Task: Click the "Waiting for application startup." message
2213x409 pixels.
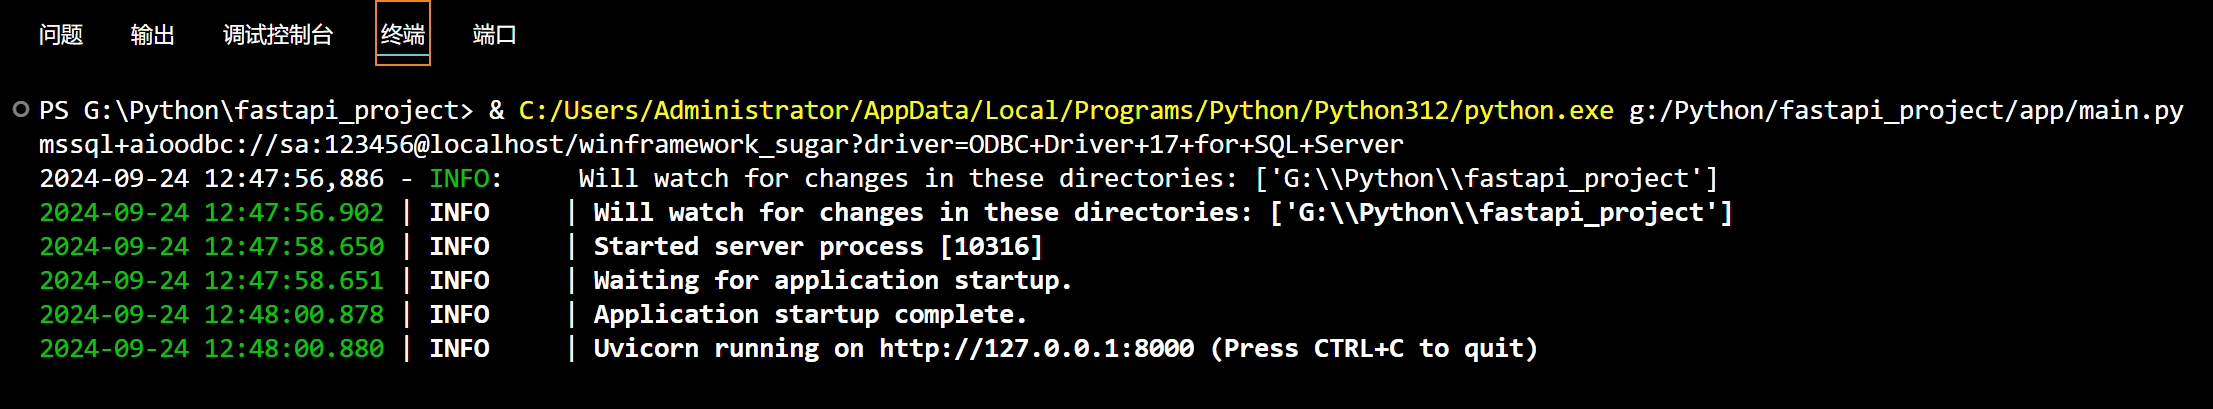Action: (x=832, y=281)
